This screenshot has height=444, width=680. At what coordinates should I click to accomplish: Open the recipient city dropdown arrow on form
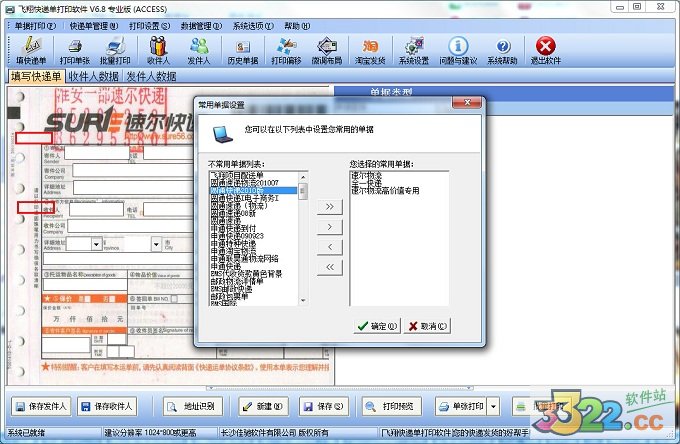point(156,245)
